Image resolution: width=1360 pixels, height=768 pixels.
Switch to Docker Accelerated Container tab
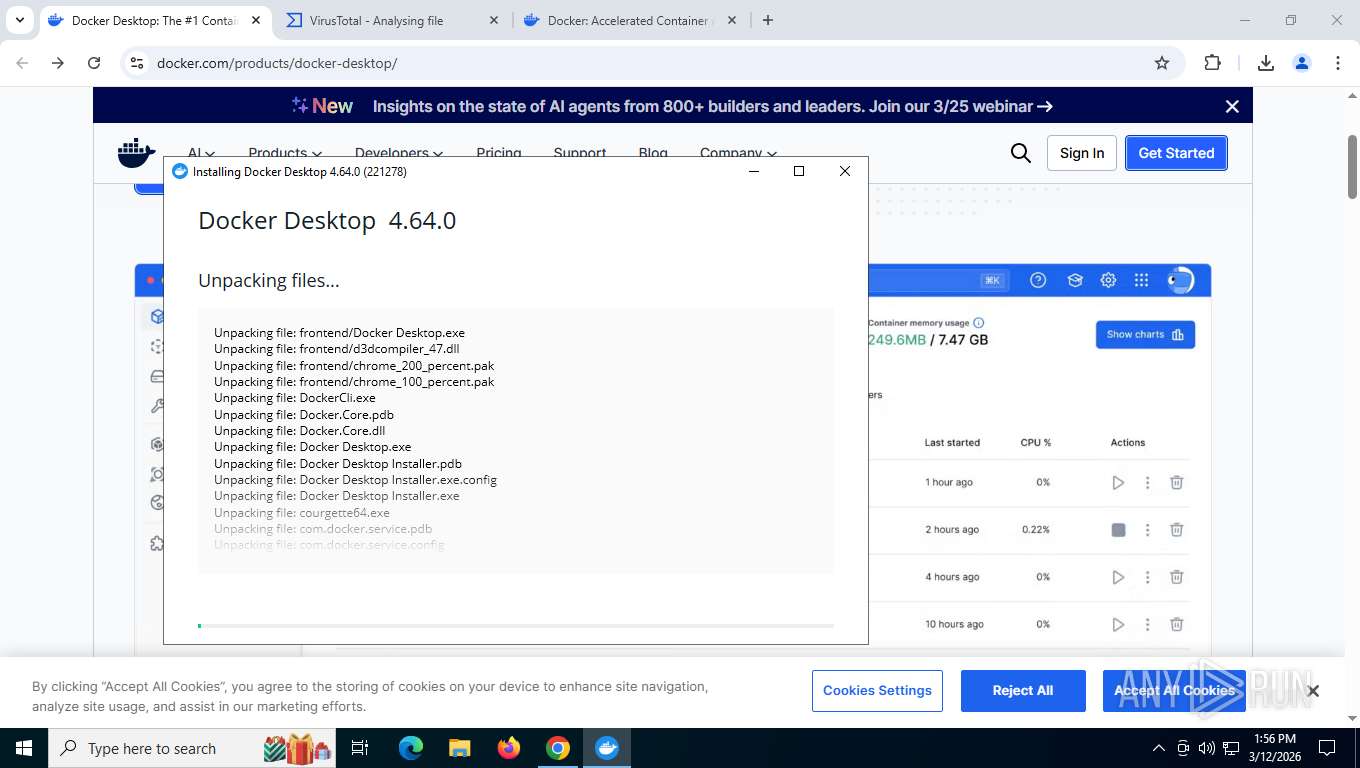tap(629, 20)
